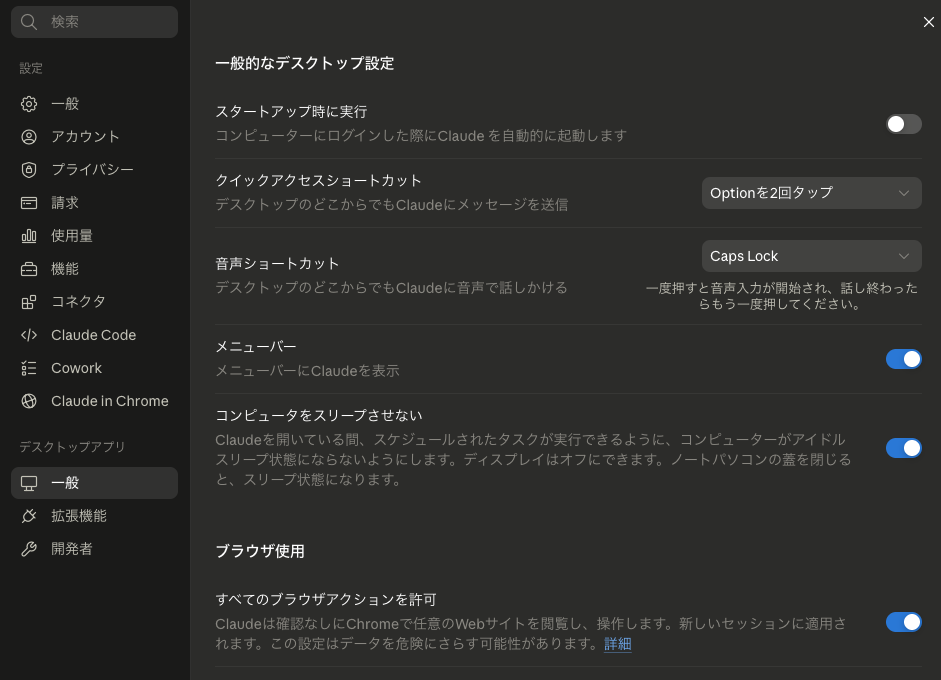Open 拡張機能 under デスクトップアプリ
941x680 pixels.
click(x=94, y=516)
